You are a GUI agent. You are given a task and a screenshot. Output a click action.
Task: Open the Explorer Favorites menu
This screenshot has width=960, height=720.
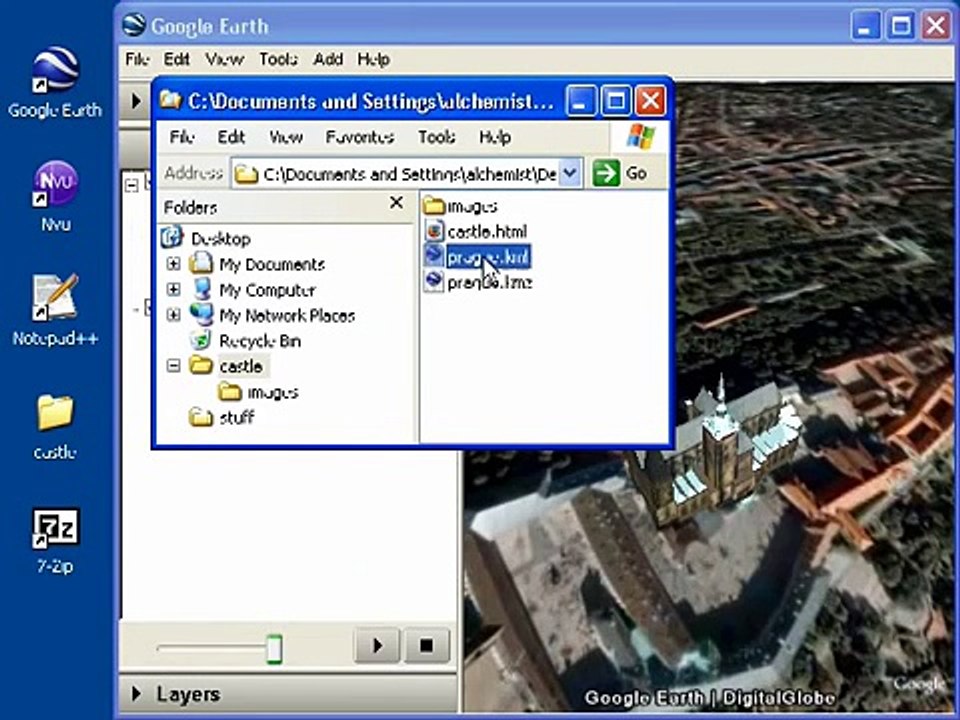[x=359, y=137]
